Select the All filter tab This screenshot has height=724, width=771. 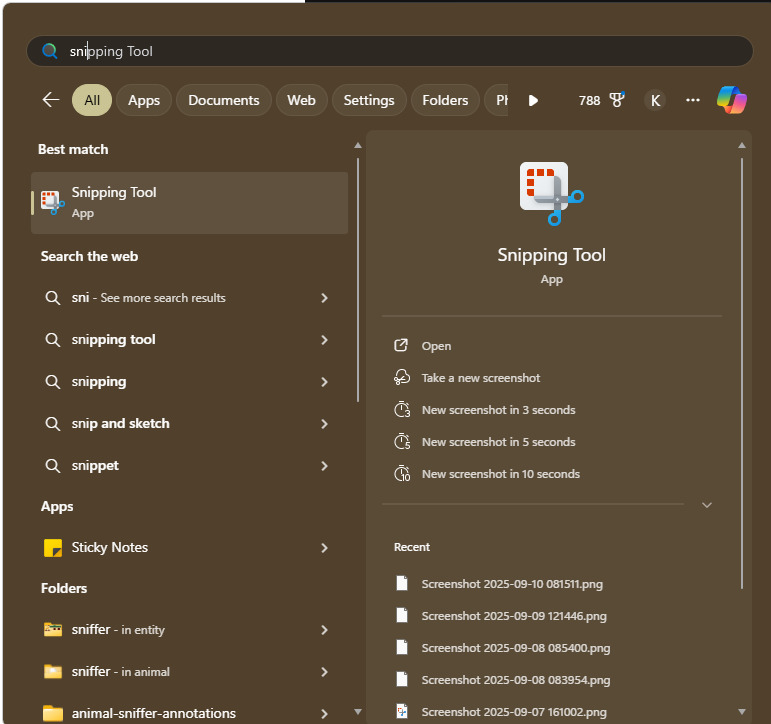click(x=92, y=100)
